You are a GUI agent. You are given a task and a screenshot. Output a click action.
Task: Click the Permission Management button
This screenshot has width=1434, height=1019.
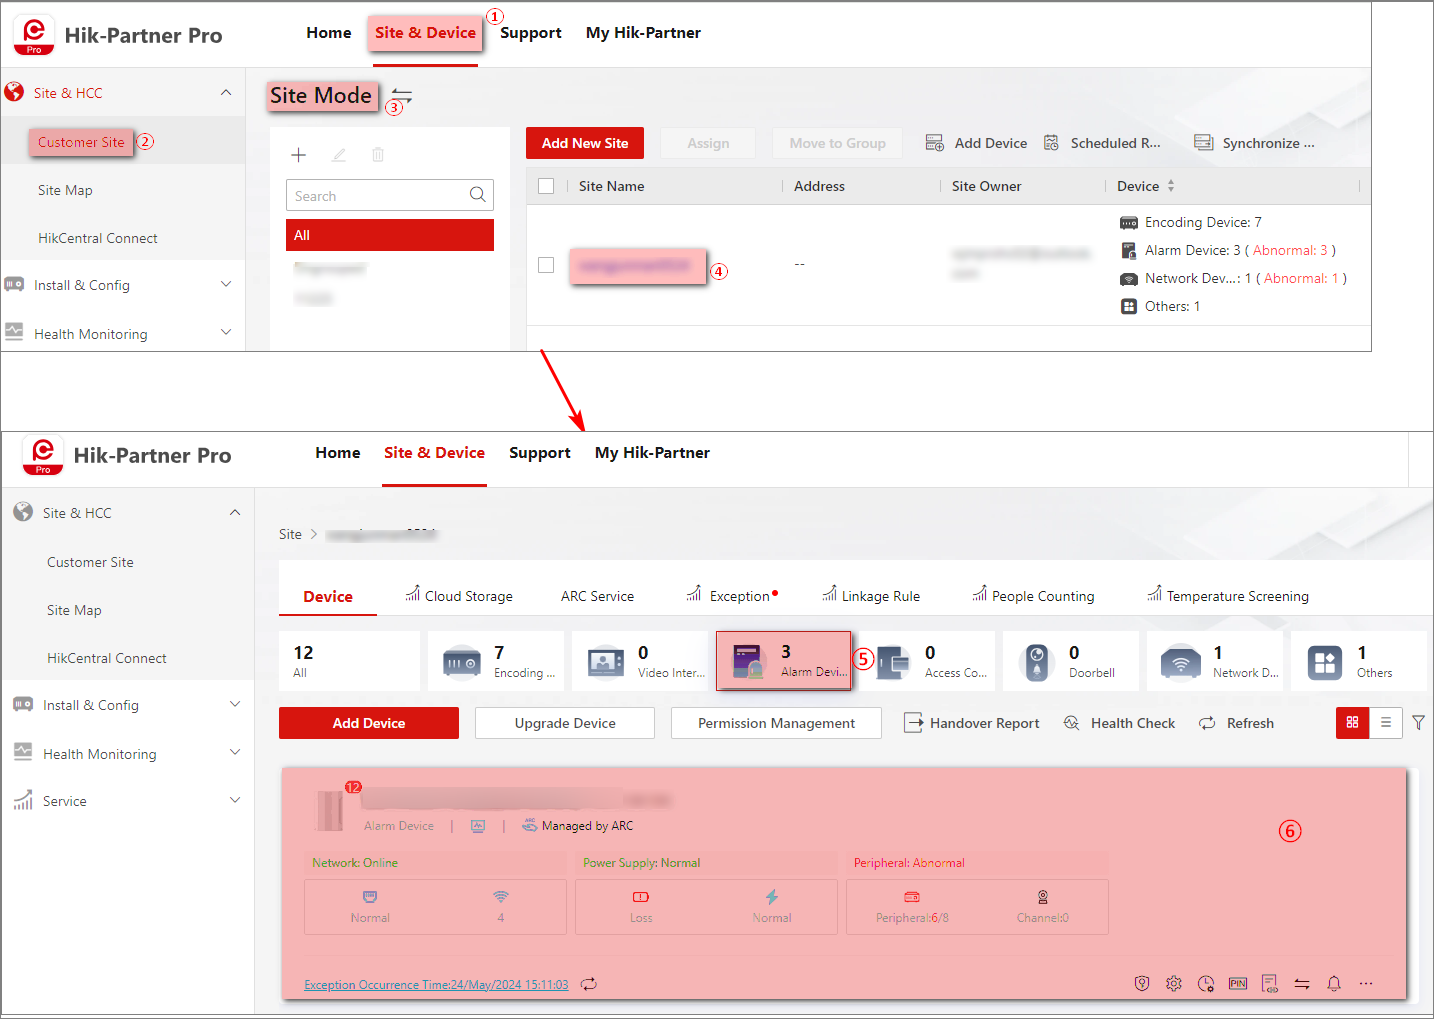pos(776,723)
